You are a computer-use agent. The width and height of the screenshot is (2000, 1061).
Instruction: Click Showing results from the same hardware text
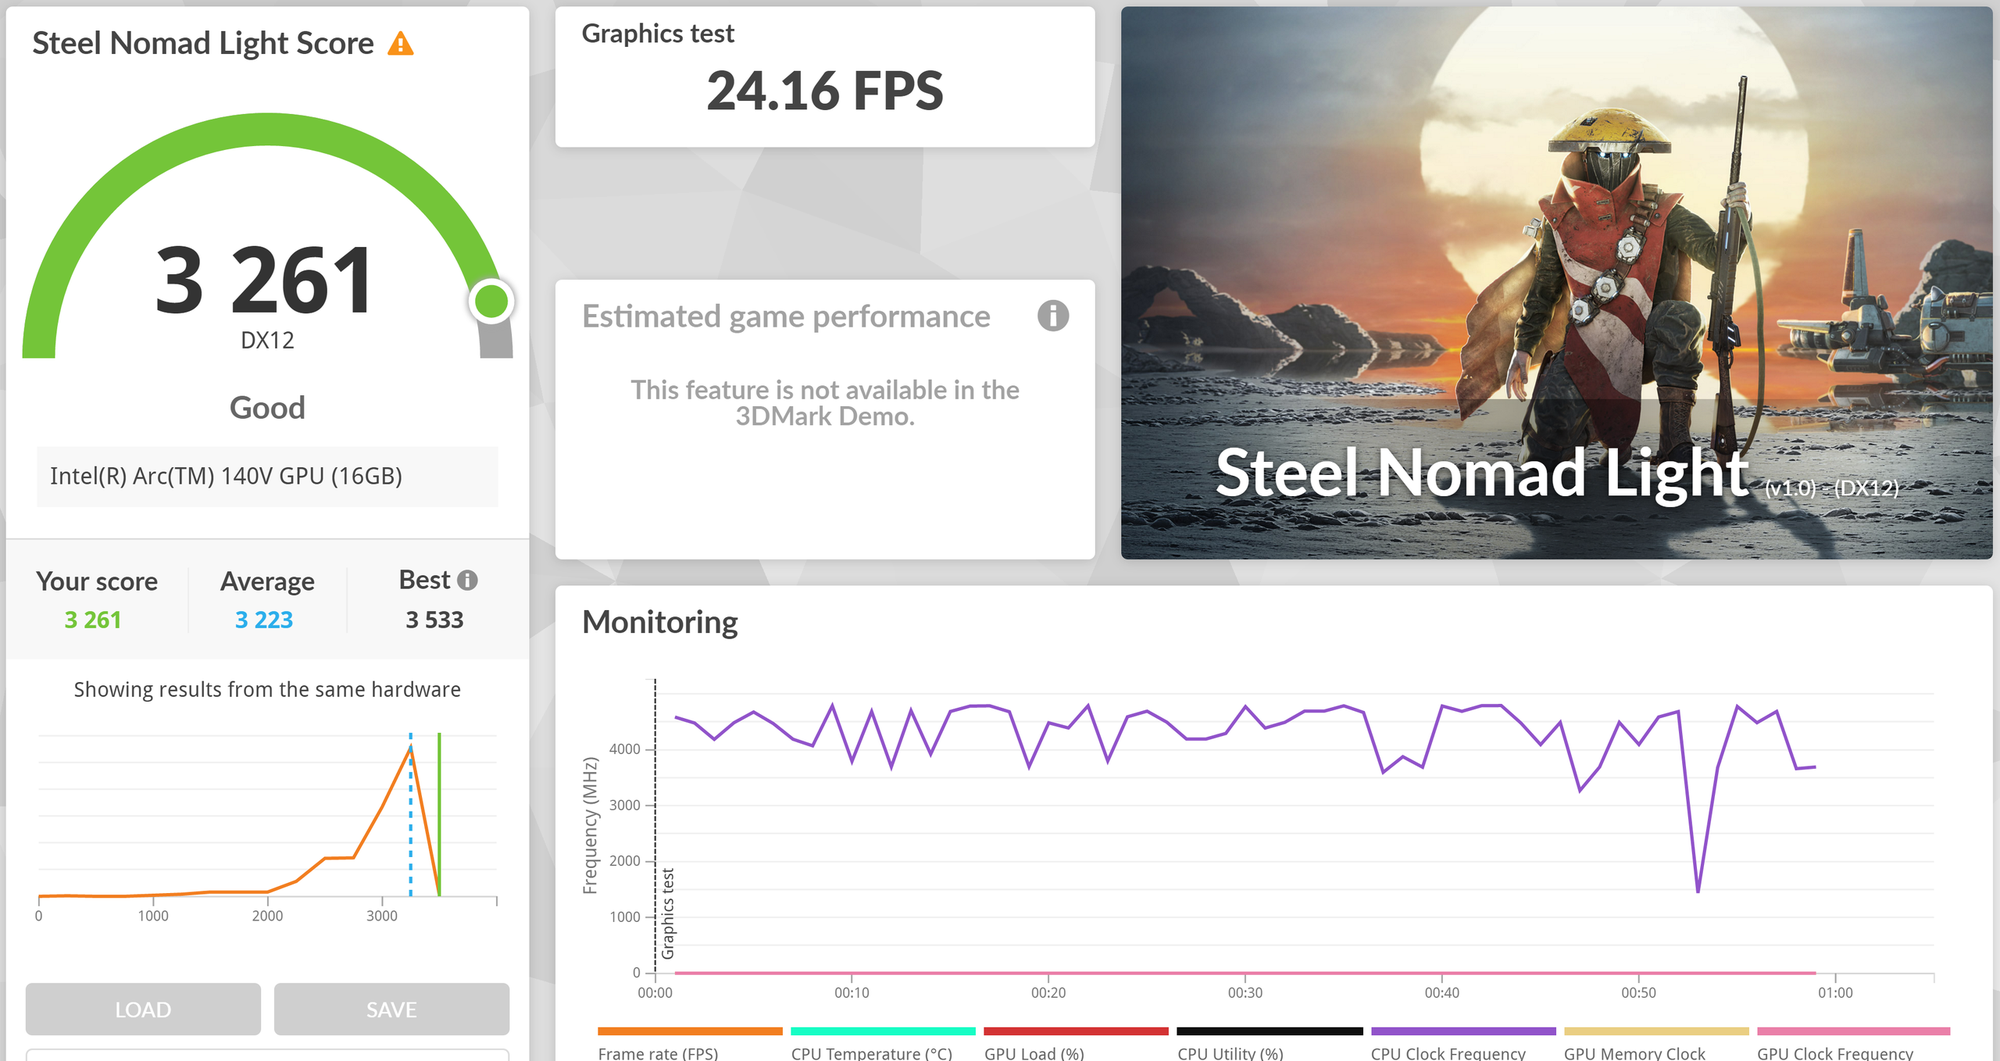pyautogui.click(x=267, y=690)
